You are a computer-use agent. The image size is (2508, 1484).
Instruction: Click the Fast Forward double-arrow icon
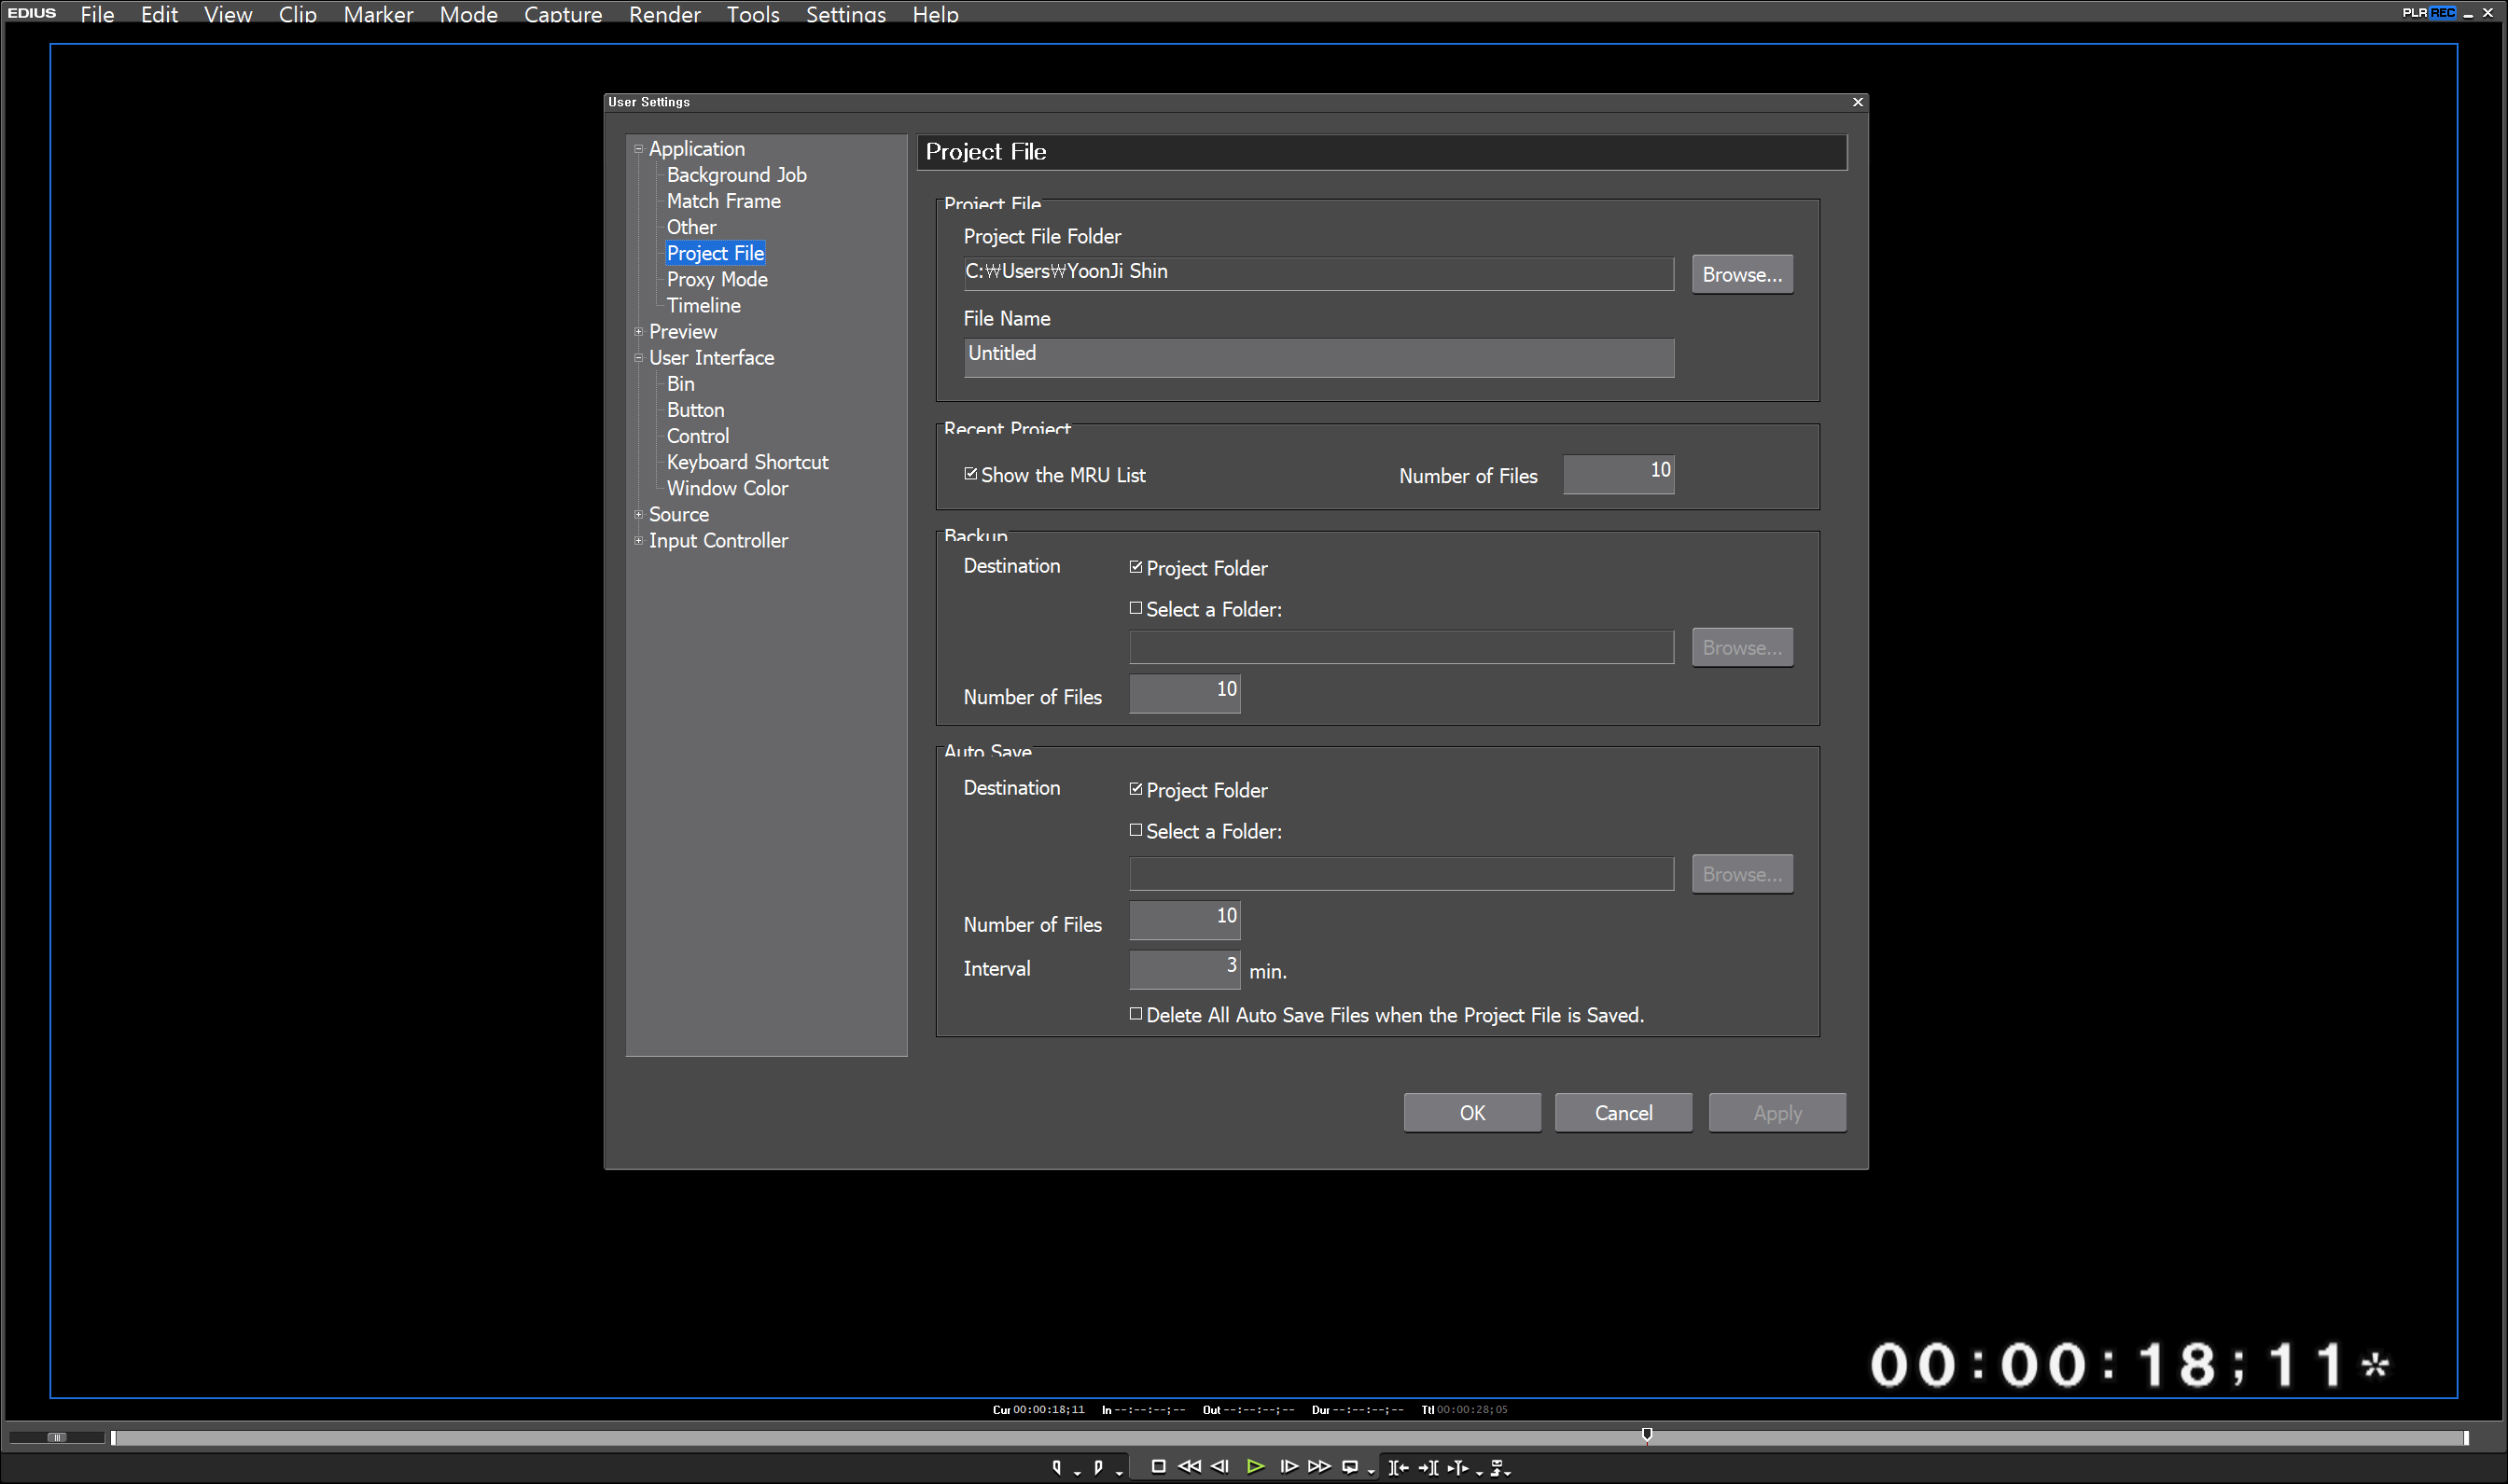[1319, 1467]
